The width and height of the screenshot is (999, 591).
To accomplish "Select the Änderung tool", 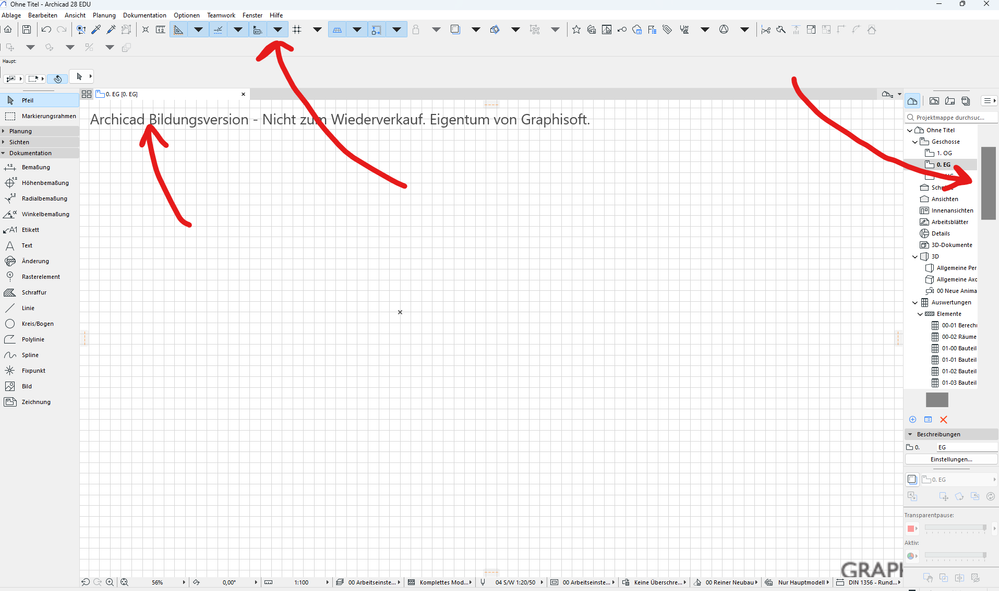I will (x=40, y=261).
